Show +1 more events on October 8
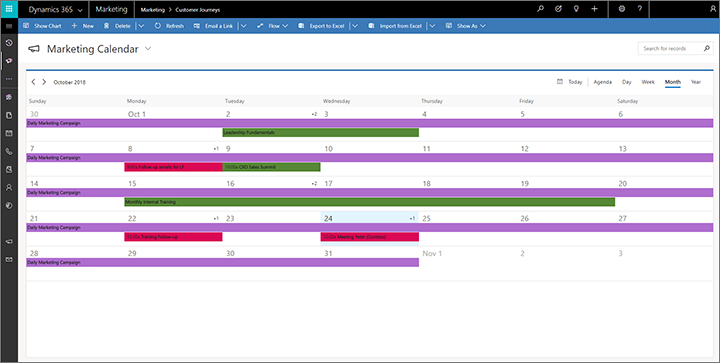The height and width of the screenshot is (363, 720). (x=216, y=149)
